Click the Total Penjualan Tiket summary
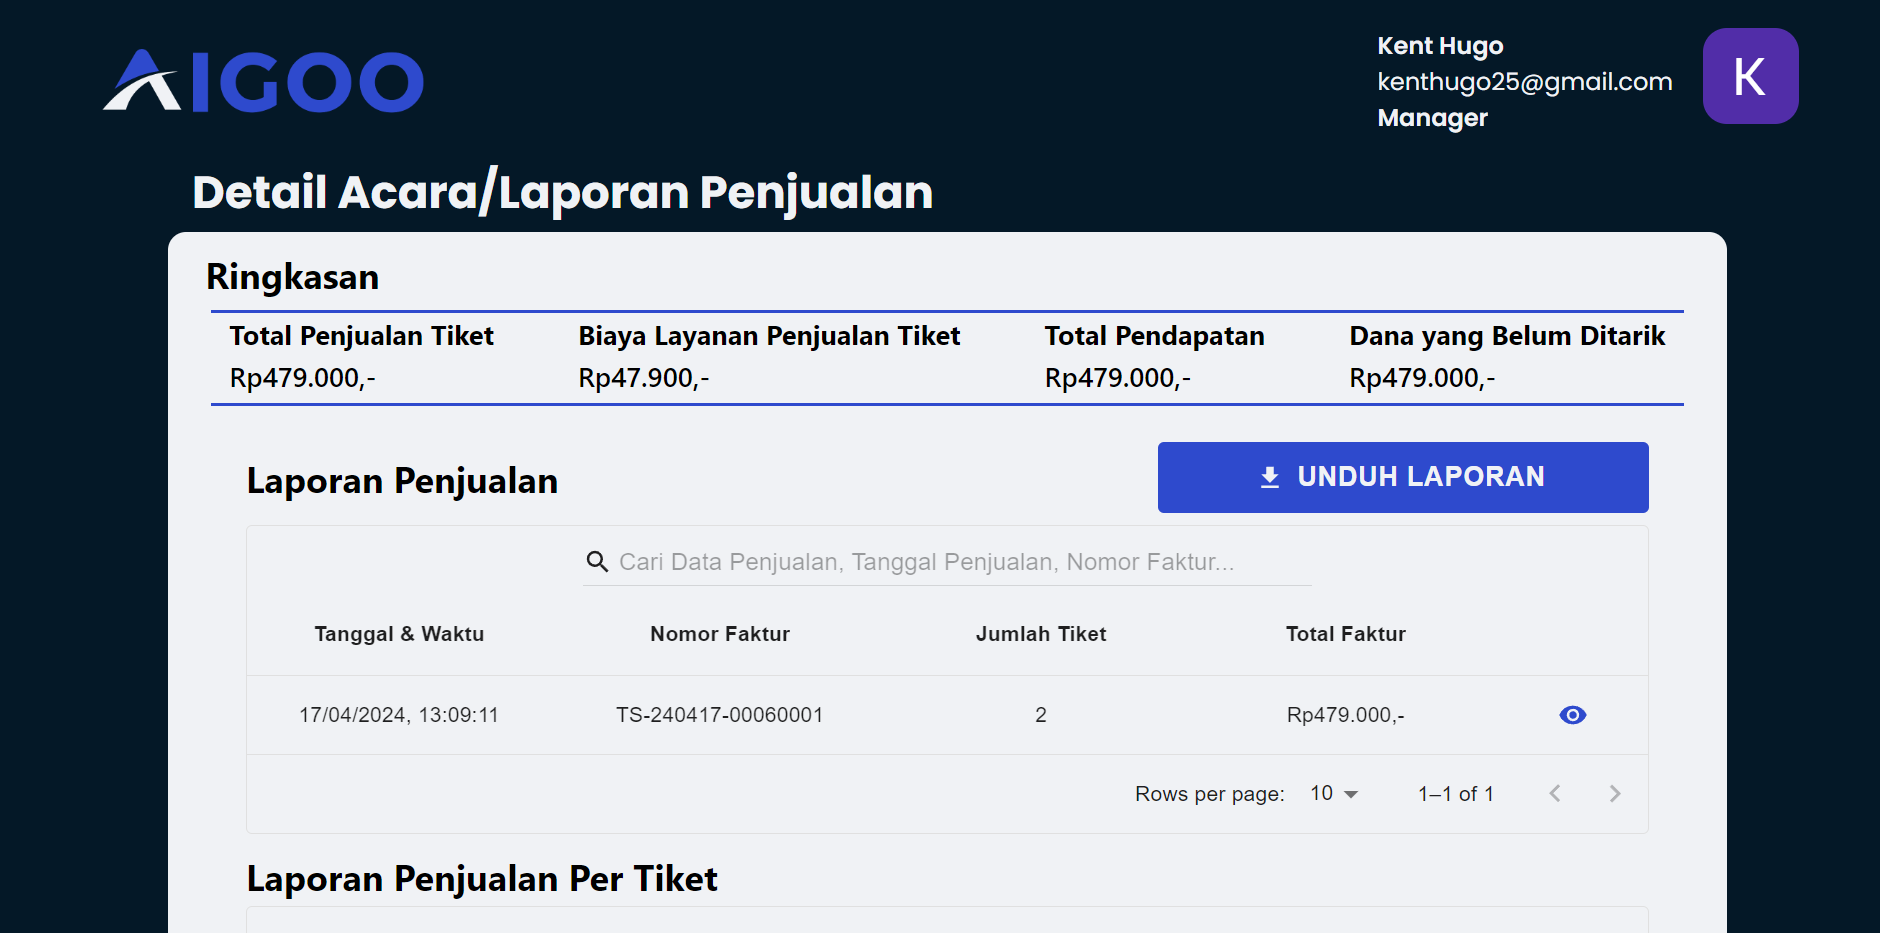Screen dimensions: 1880x933 (362, 357)
